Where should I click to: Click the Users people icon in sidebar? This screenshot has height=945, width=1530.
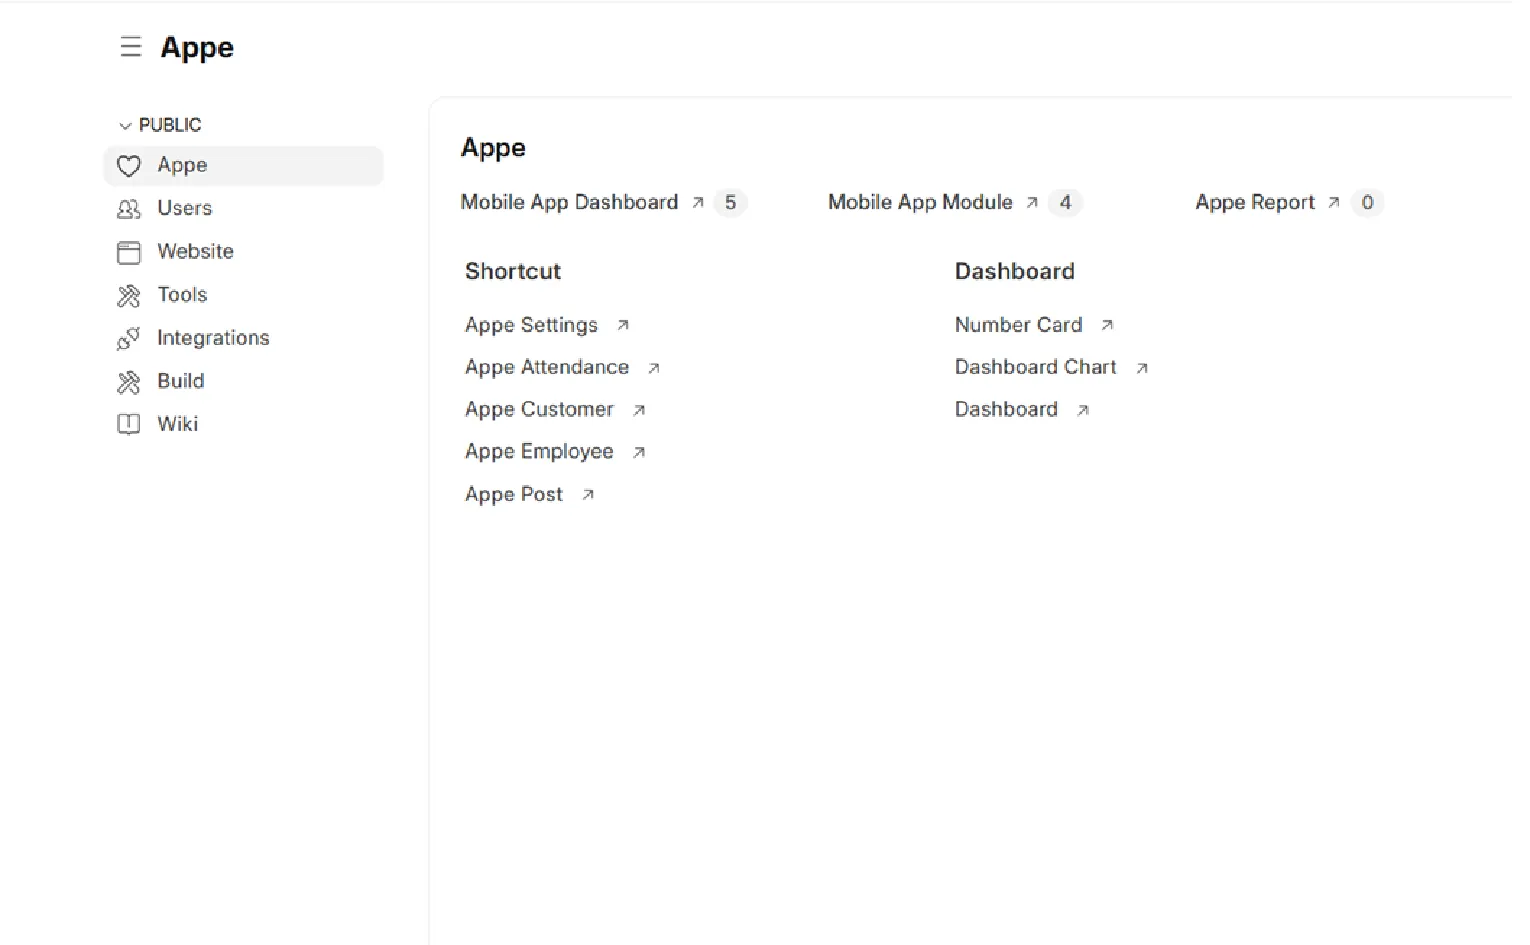[x=129, y=209]
